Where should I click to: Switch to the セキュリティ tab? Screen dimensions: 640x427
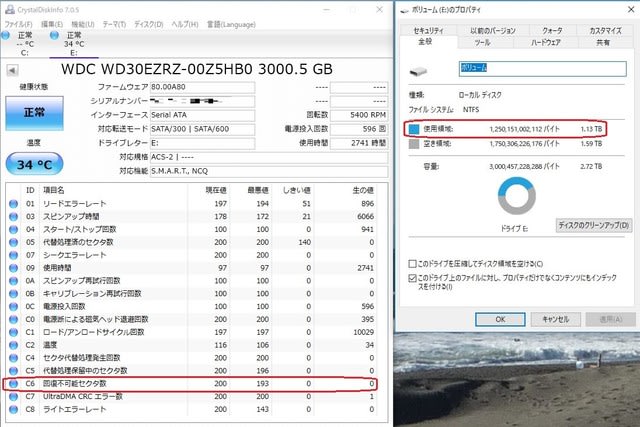coord(428,31)
